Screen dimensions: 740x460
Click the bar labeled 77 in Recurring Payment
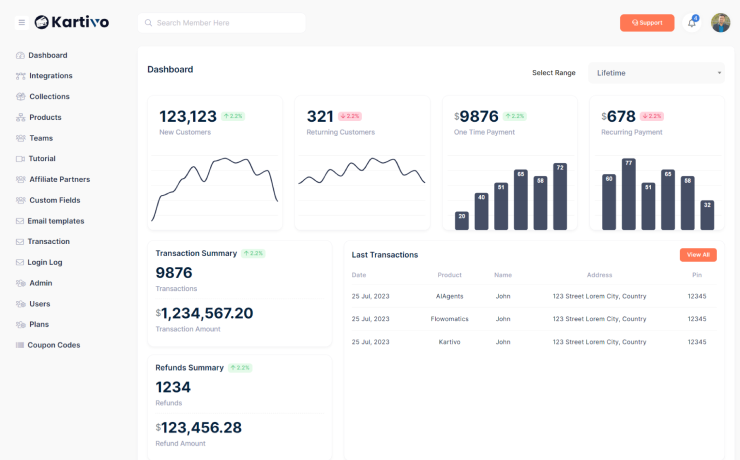click(628, 194)
